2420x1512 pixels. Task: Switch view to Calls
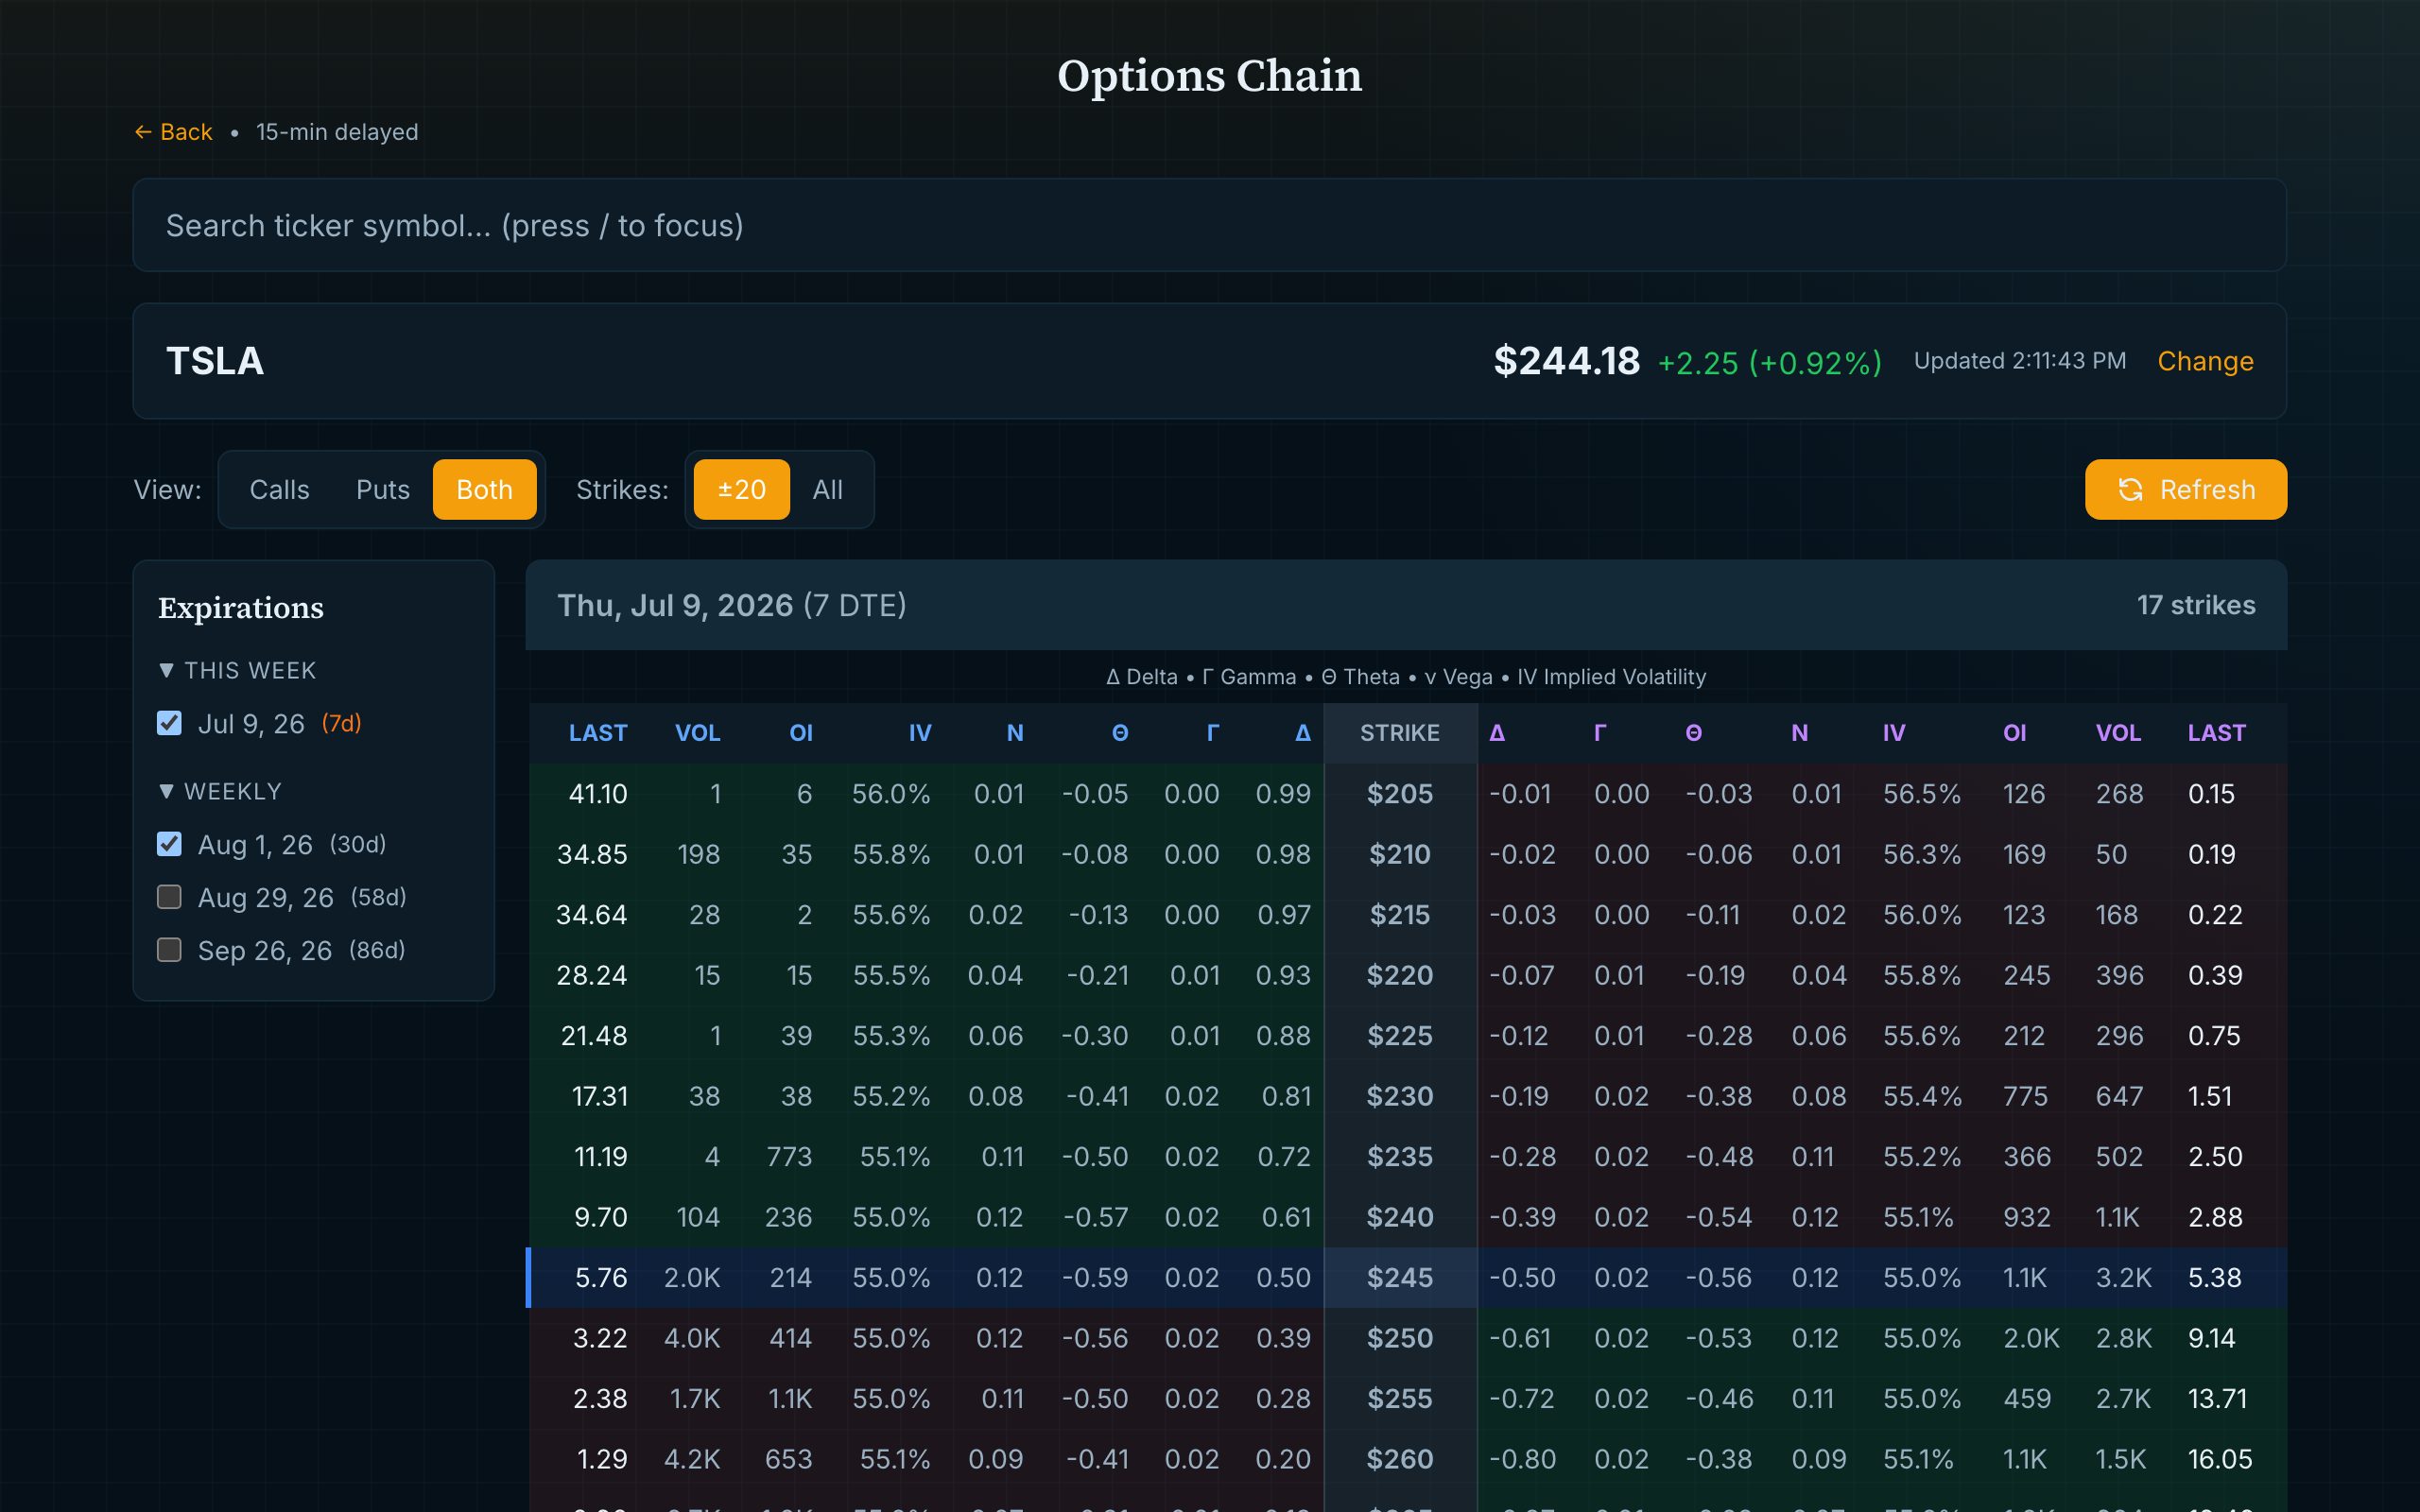point(279,489)
